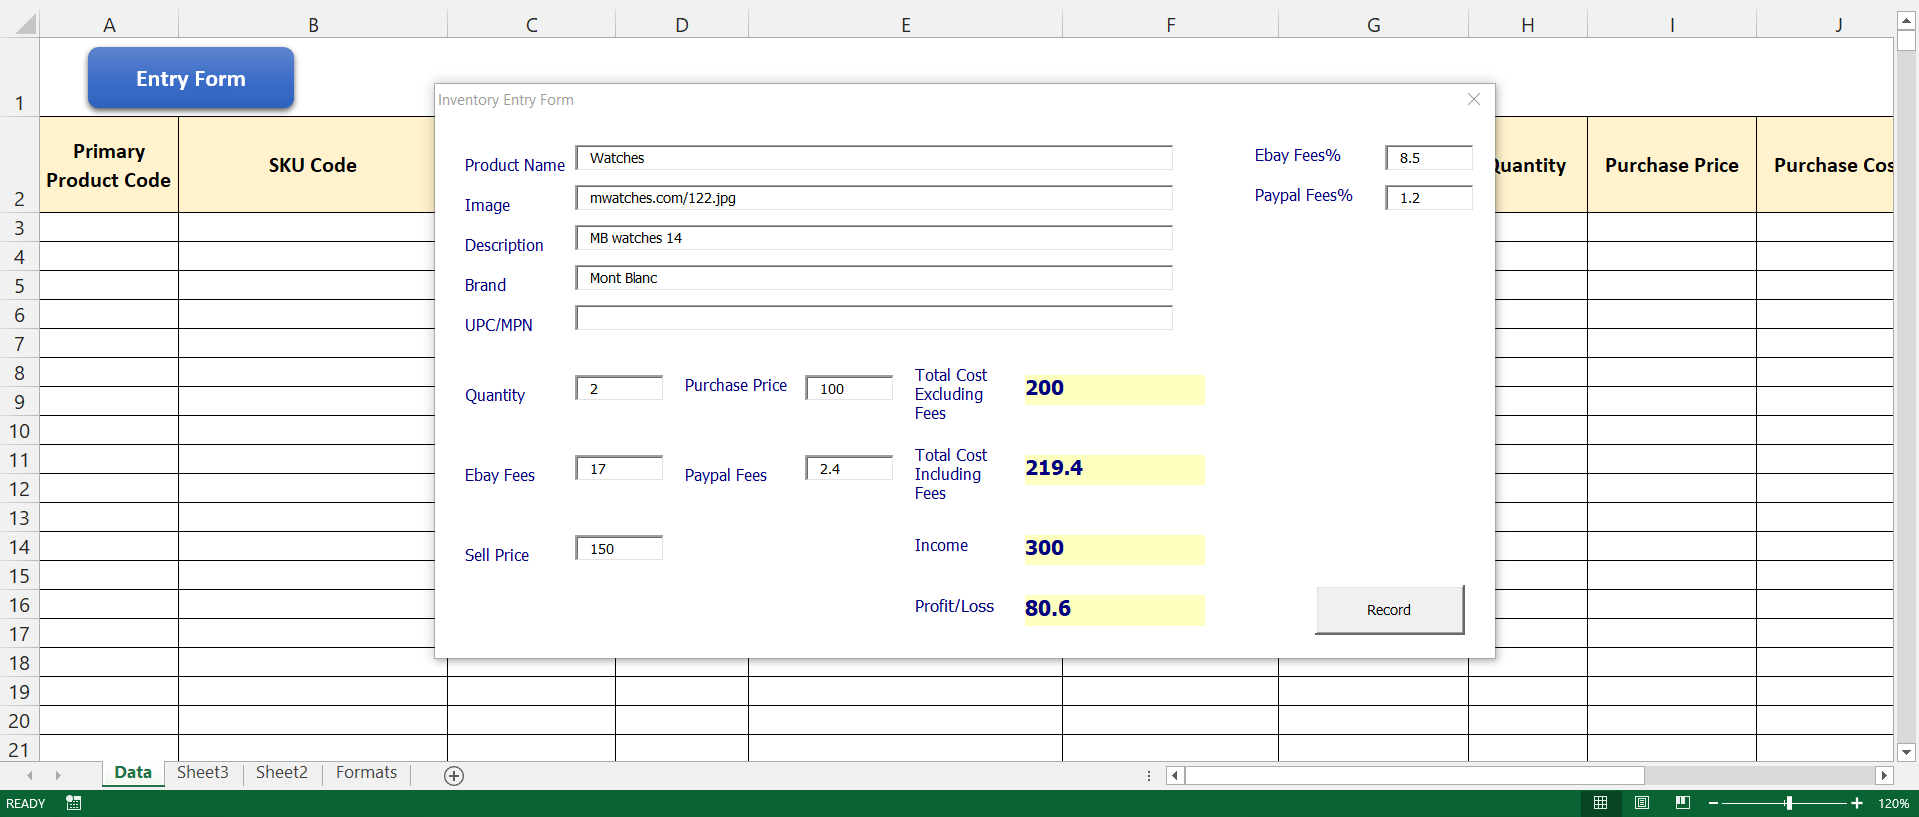Click the Product Name field containing Watches
Image resolution: width=1919 pixels, height=817 pixels.
tap(874, 158)
